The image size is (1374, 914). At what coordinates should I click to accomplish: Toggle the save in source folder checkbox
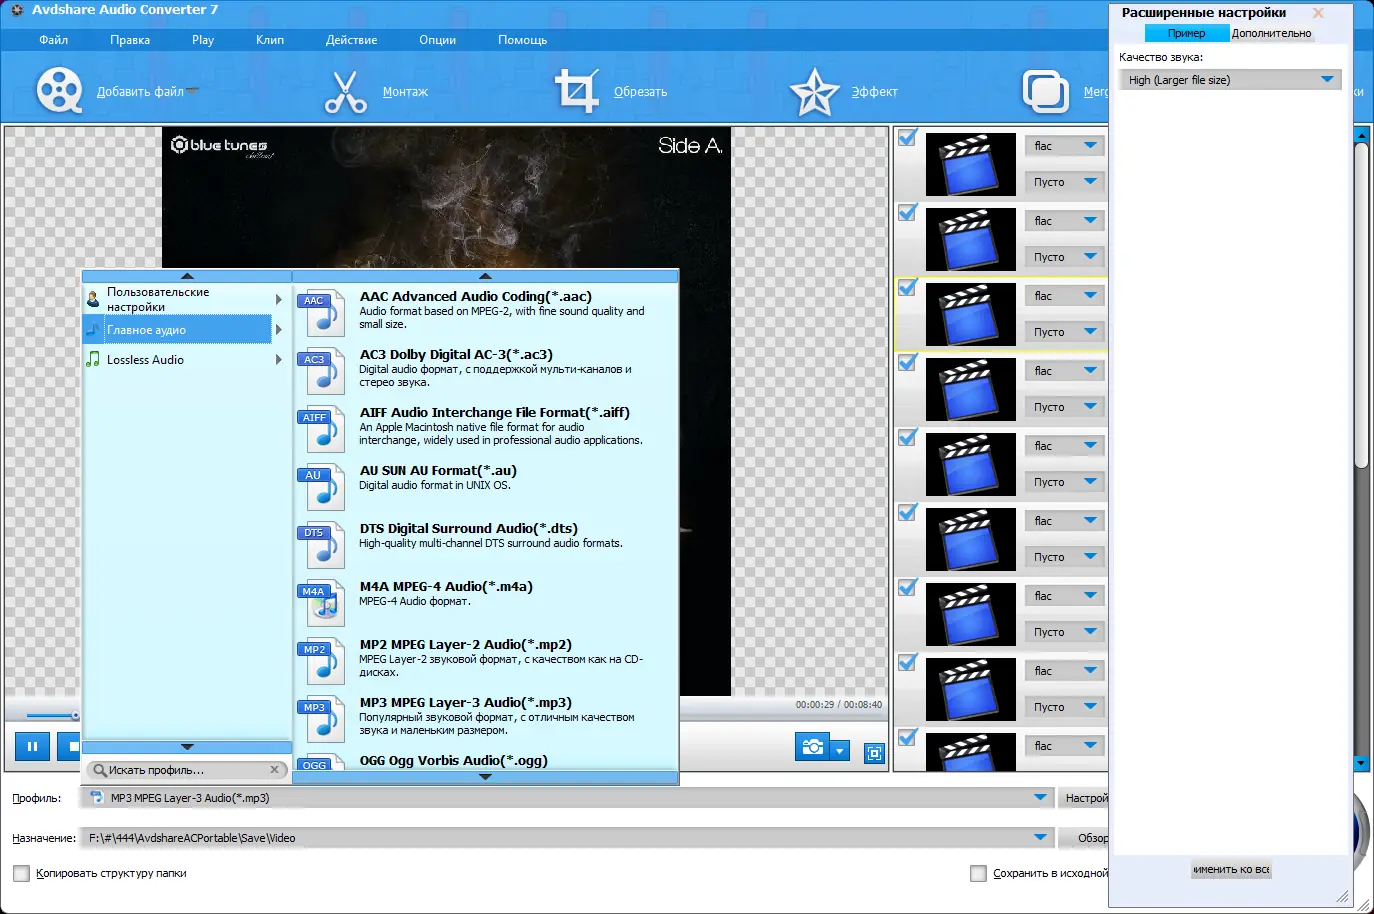click(x=978, y=873)
